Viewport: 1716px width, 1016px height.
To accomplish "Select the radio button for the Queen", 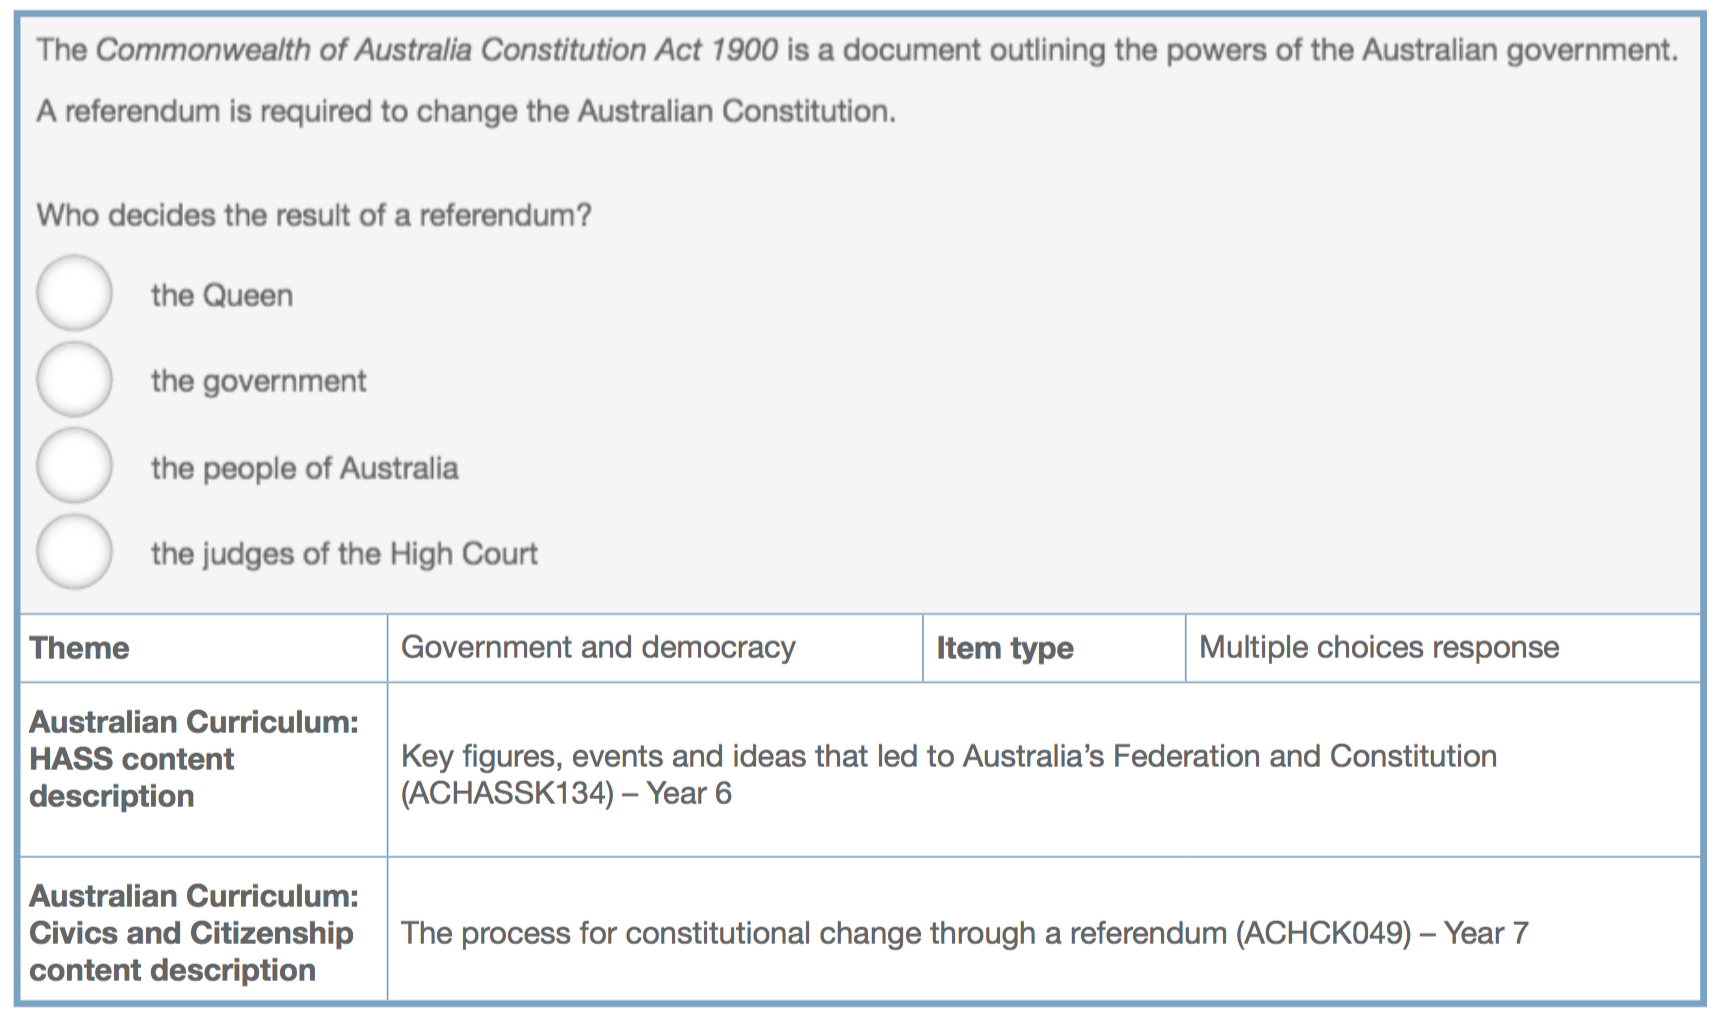I will [74, 293].
